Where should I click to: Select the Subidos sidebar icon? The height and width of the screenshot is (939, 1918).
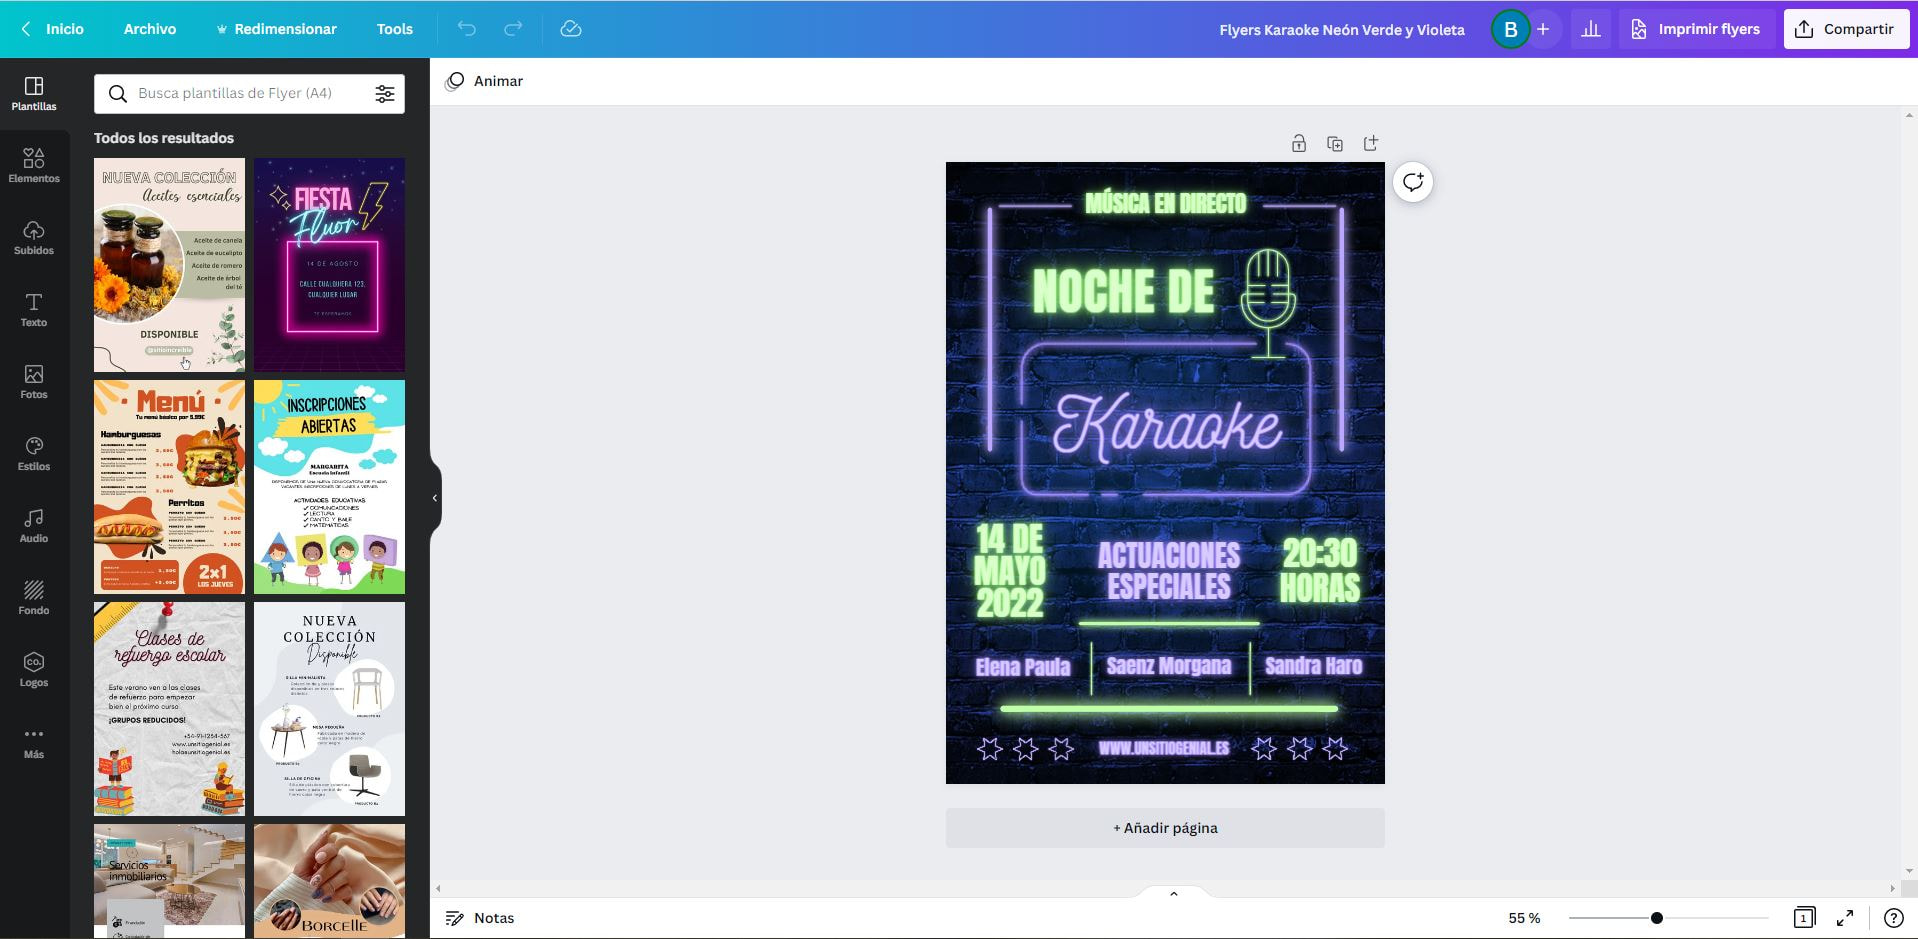pos(33,237)
